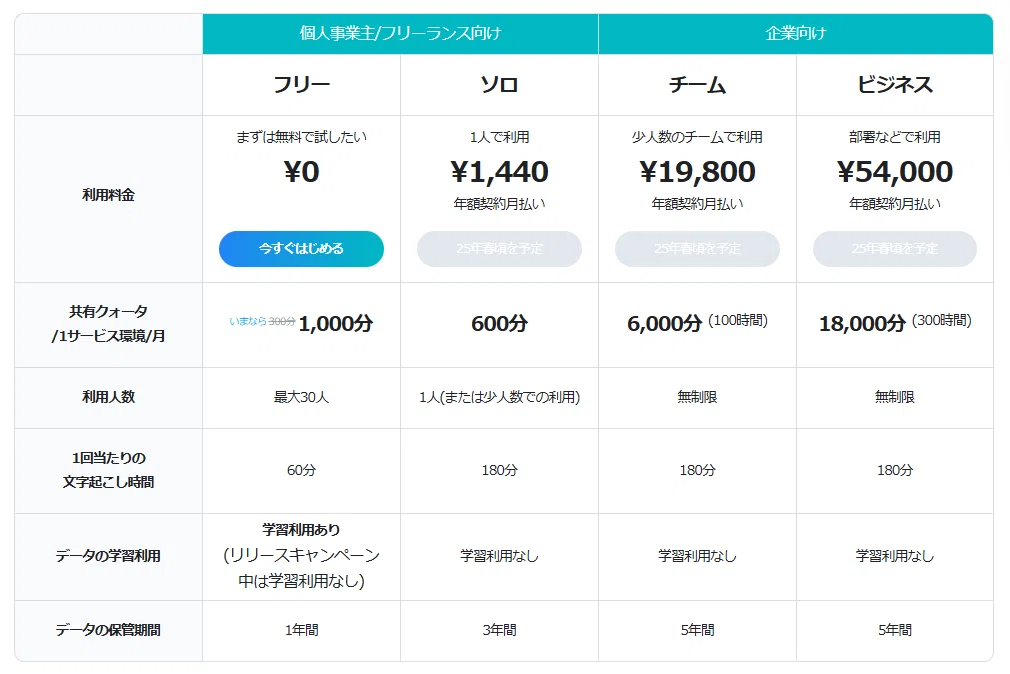Screen dimensions: 1010x674
Task: Click the ¥0 free plan price
Action: click(301, 172)
